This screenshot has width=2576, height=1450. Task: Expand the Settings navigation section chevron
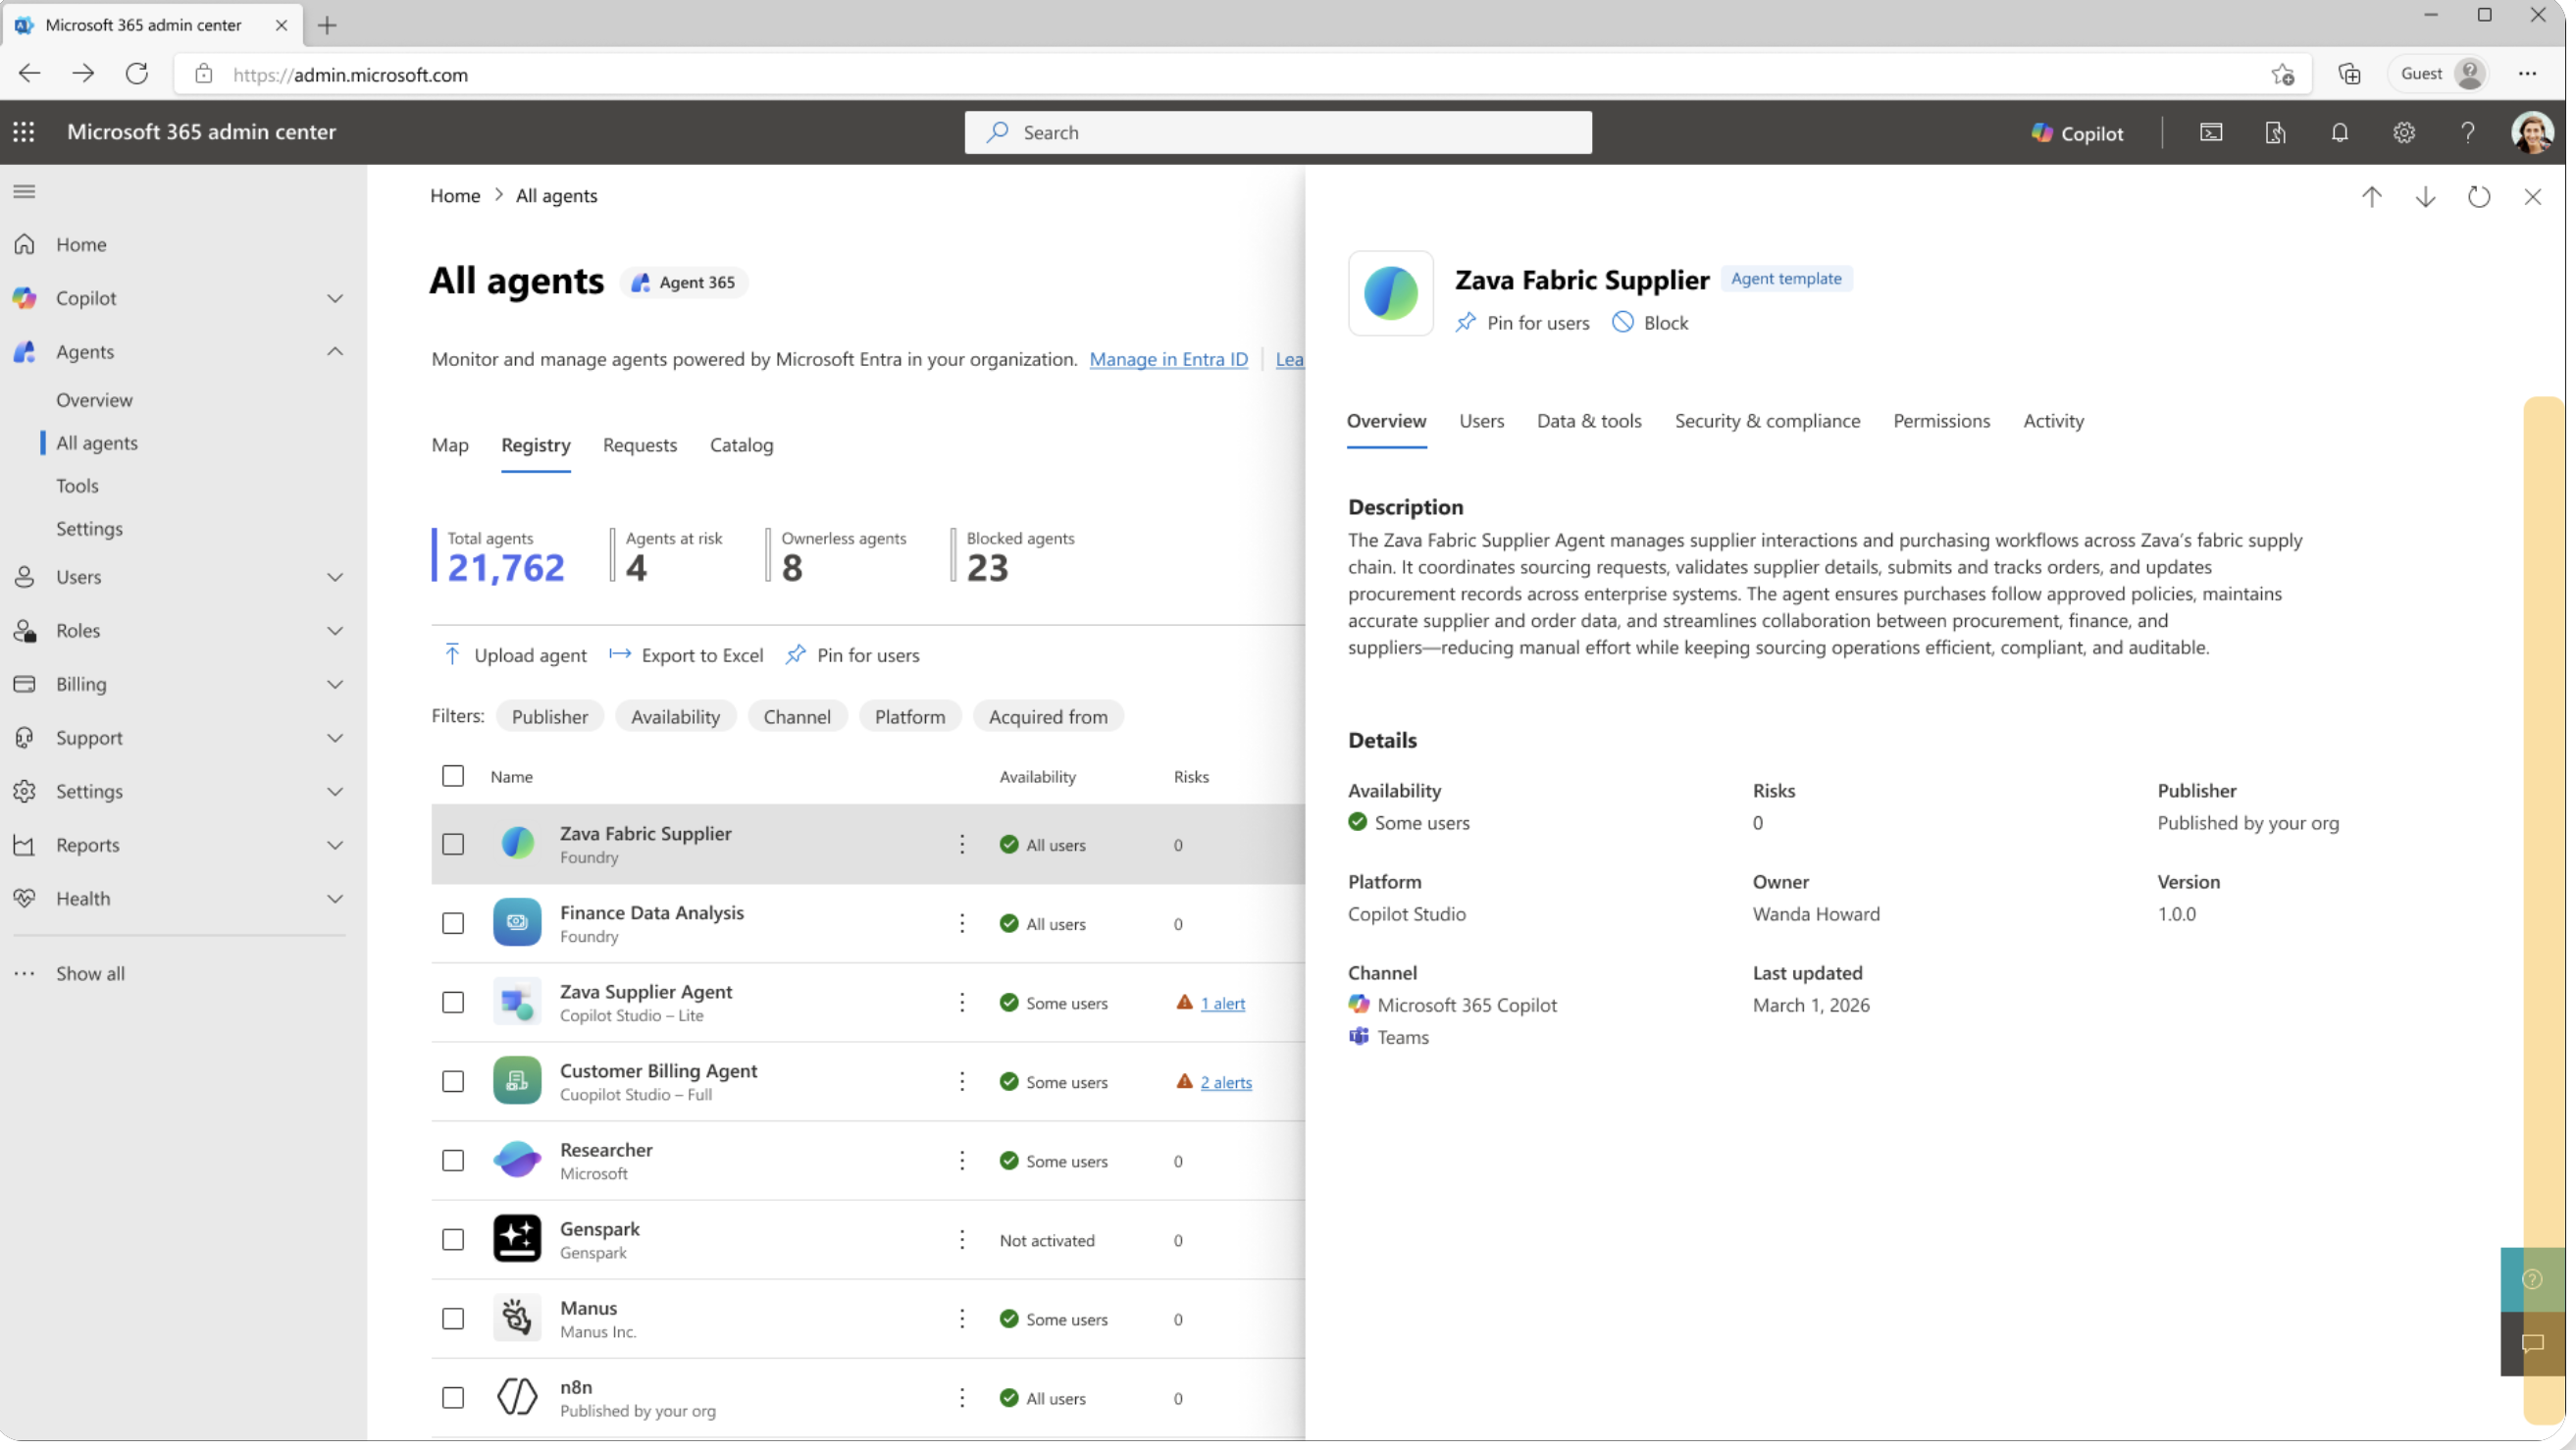335,791
